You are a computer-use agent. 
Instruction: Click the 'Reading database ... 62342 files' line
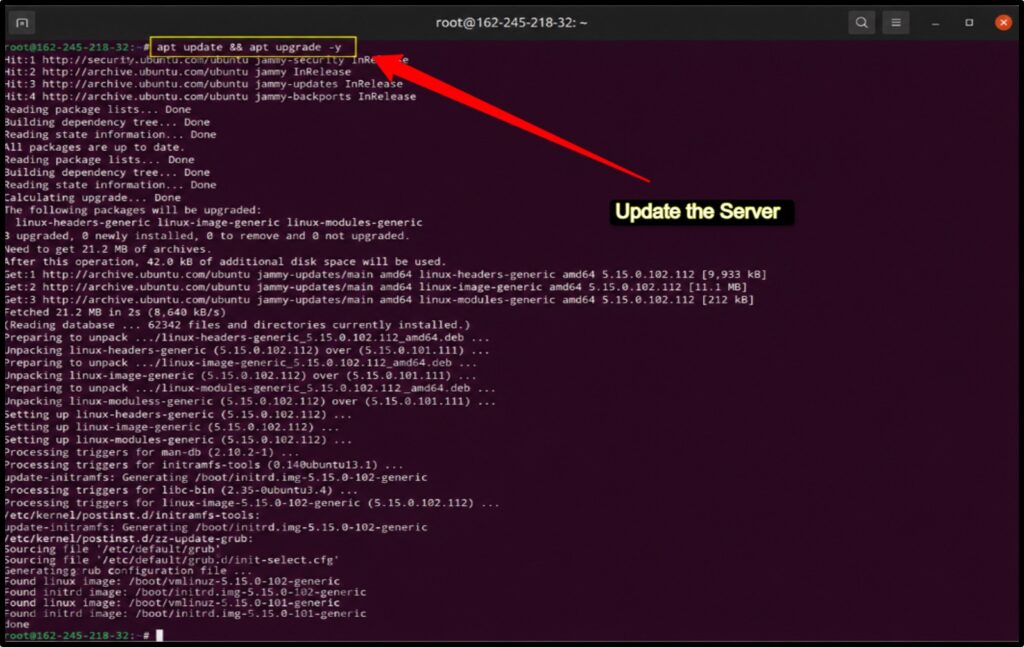[x=237, y=324]
